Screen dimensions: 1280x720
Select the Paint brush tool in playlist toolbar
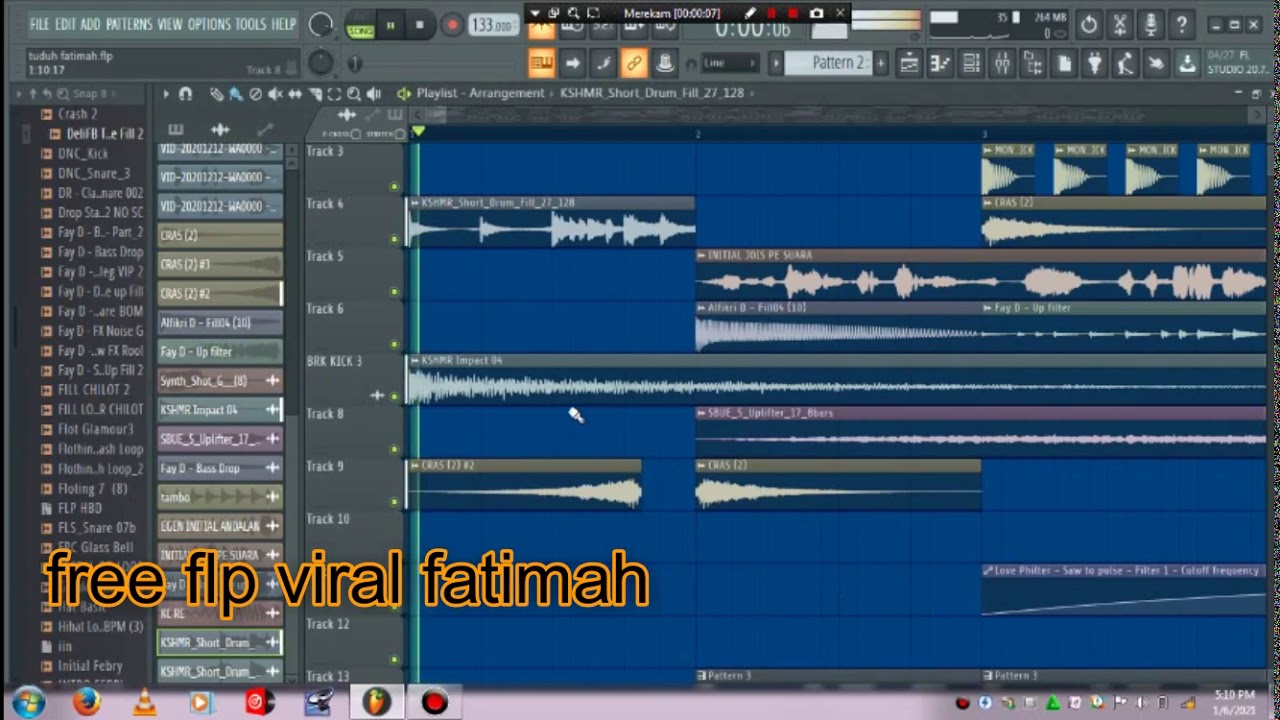pyautogui.click(x=235, y=94)
